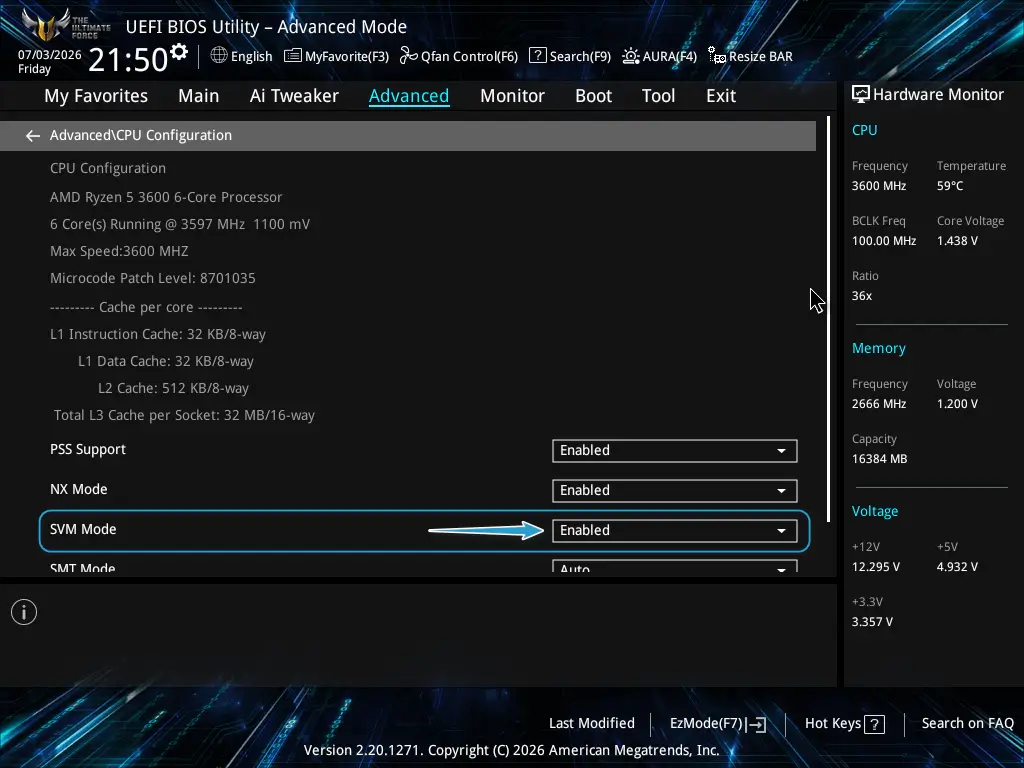This screenshot has width=1024, height=768.
Task: Click the Total L3 Cache per Socket line
Action: pos(184,415)
